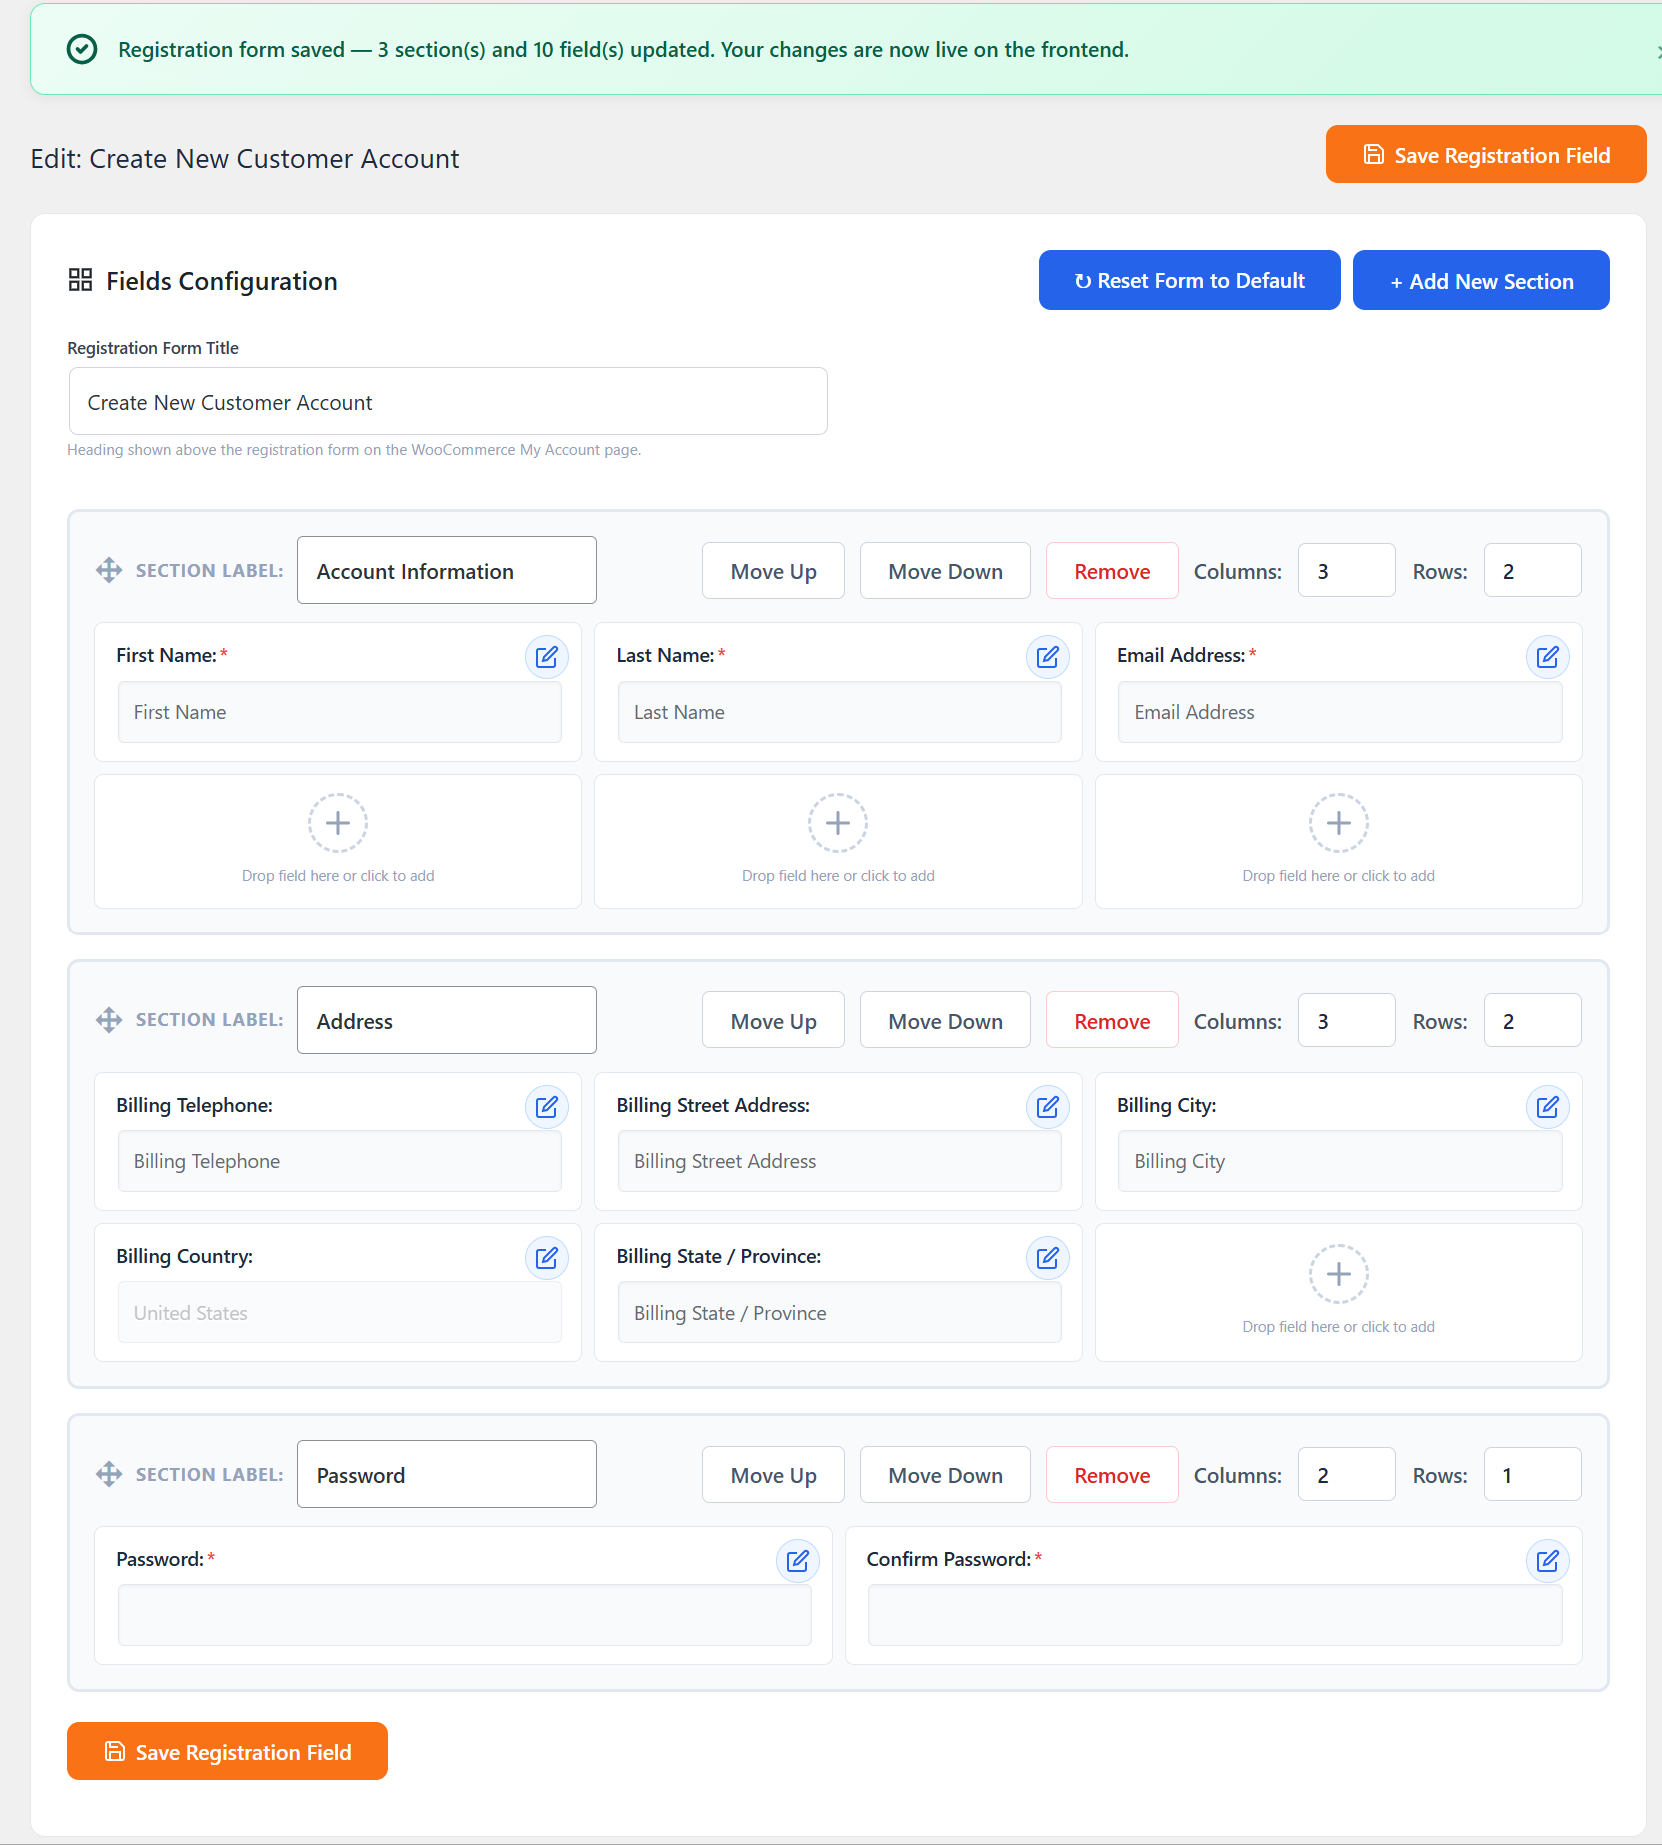The height and width of the screenshot is (1845, 1662).
Task: Click the success checkmark icon in notification
Action: click(82, 49)
